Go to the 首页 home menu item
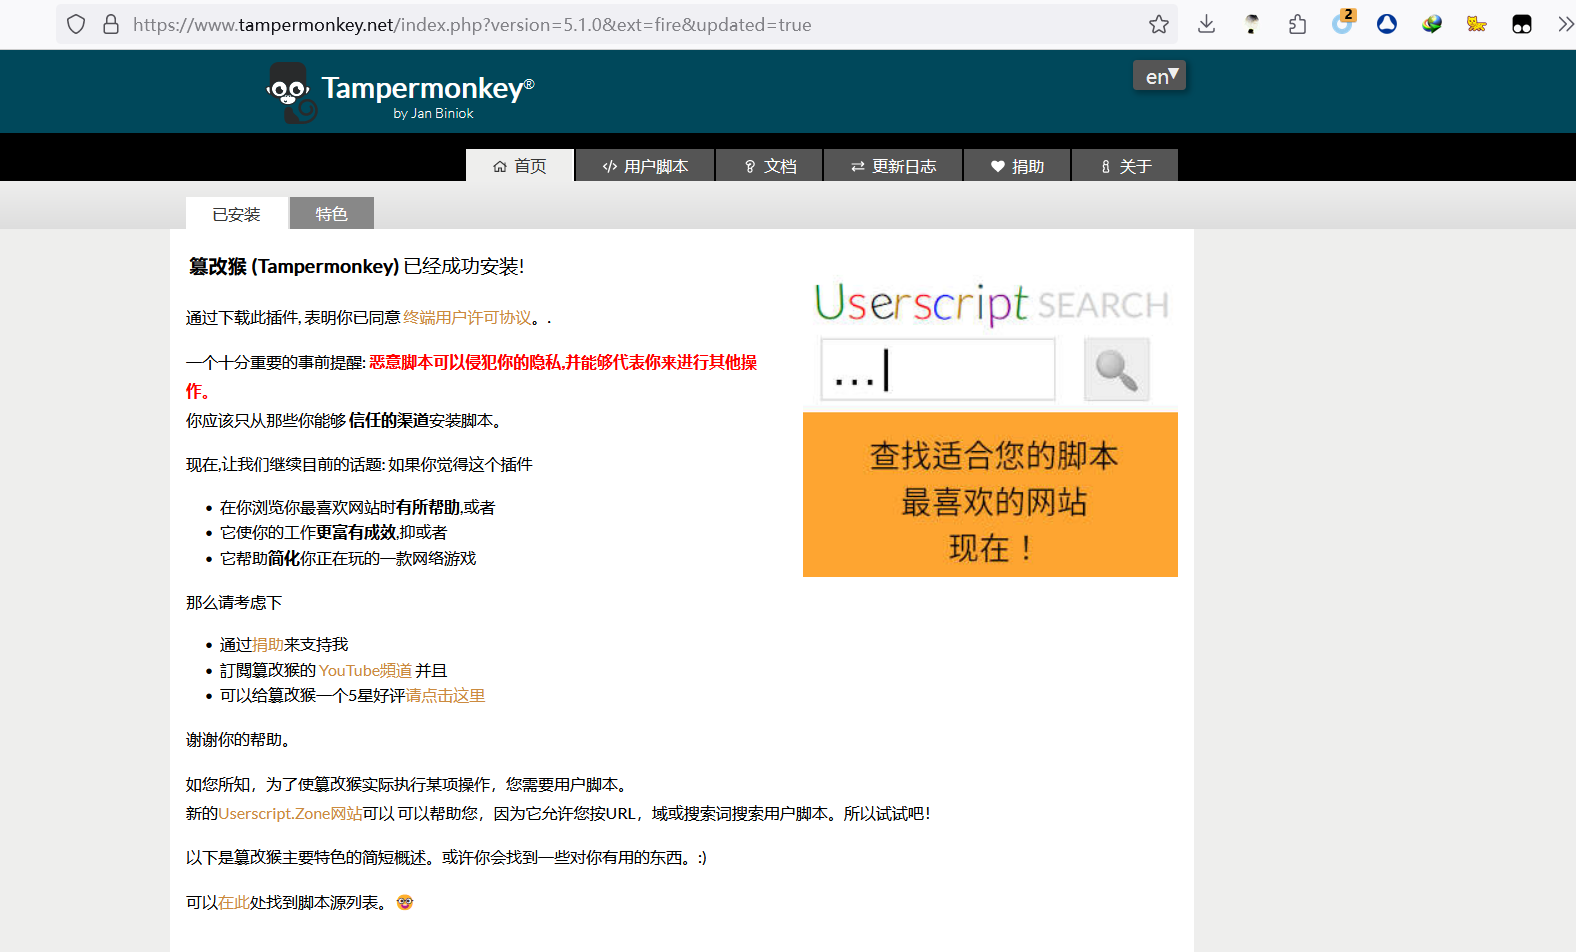Viewport: 1576px width, 952px height. (520, 165)
